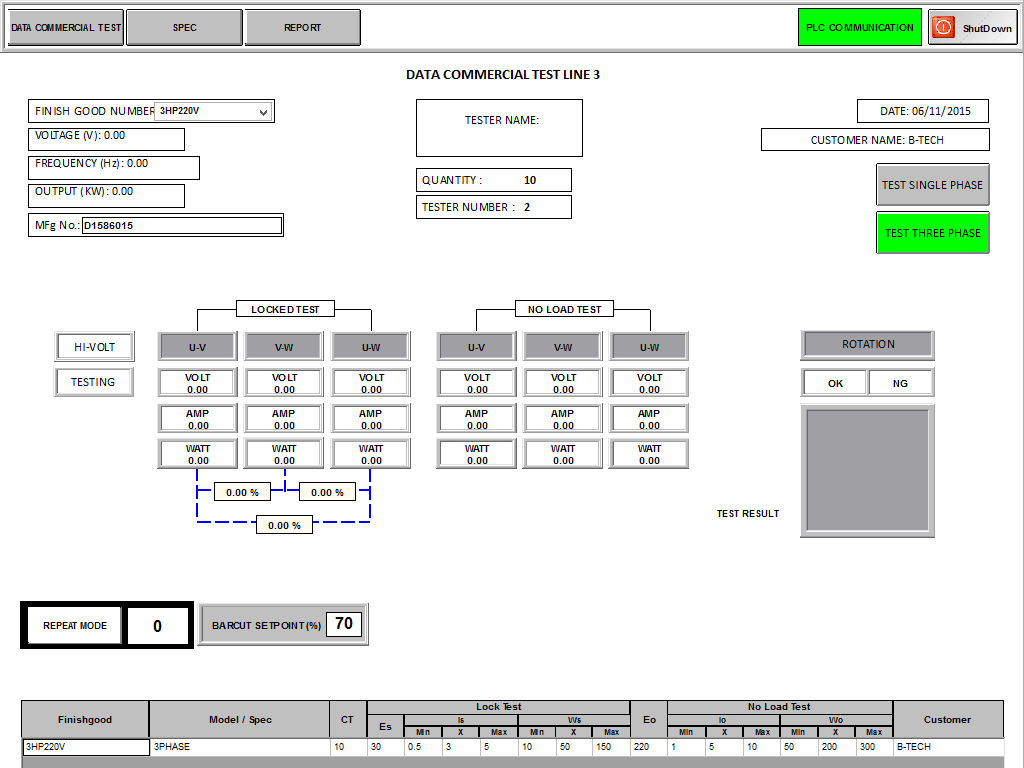Click the No Load Test group header
1024x768 pixels.
coord(779,707)
